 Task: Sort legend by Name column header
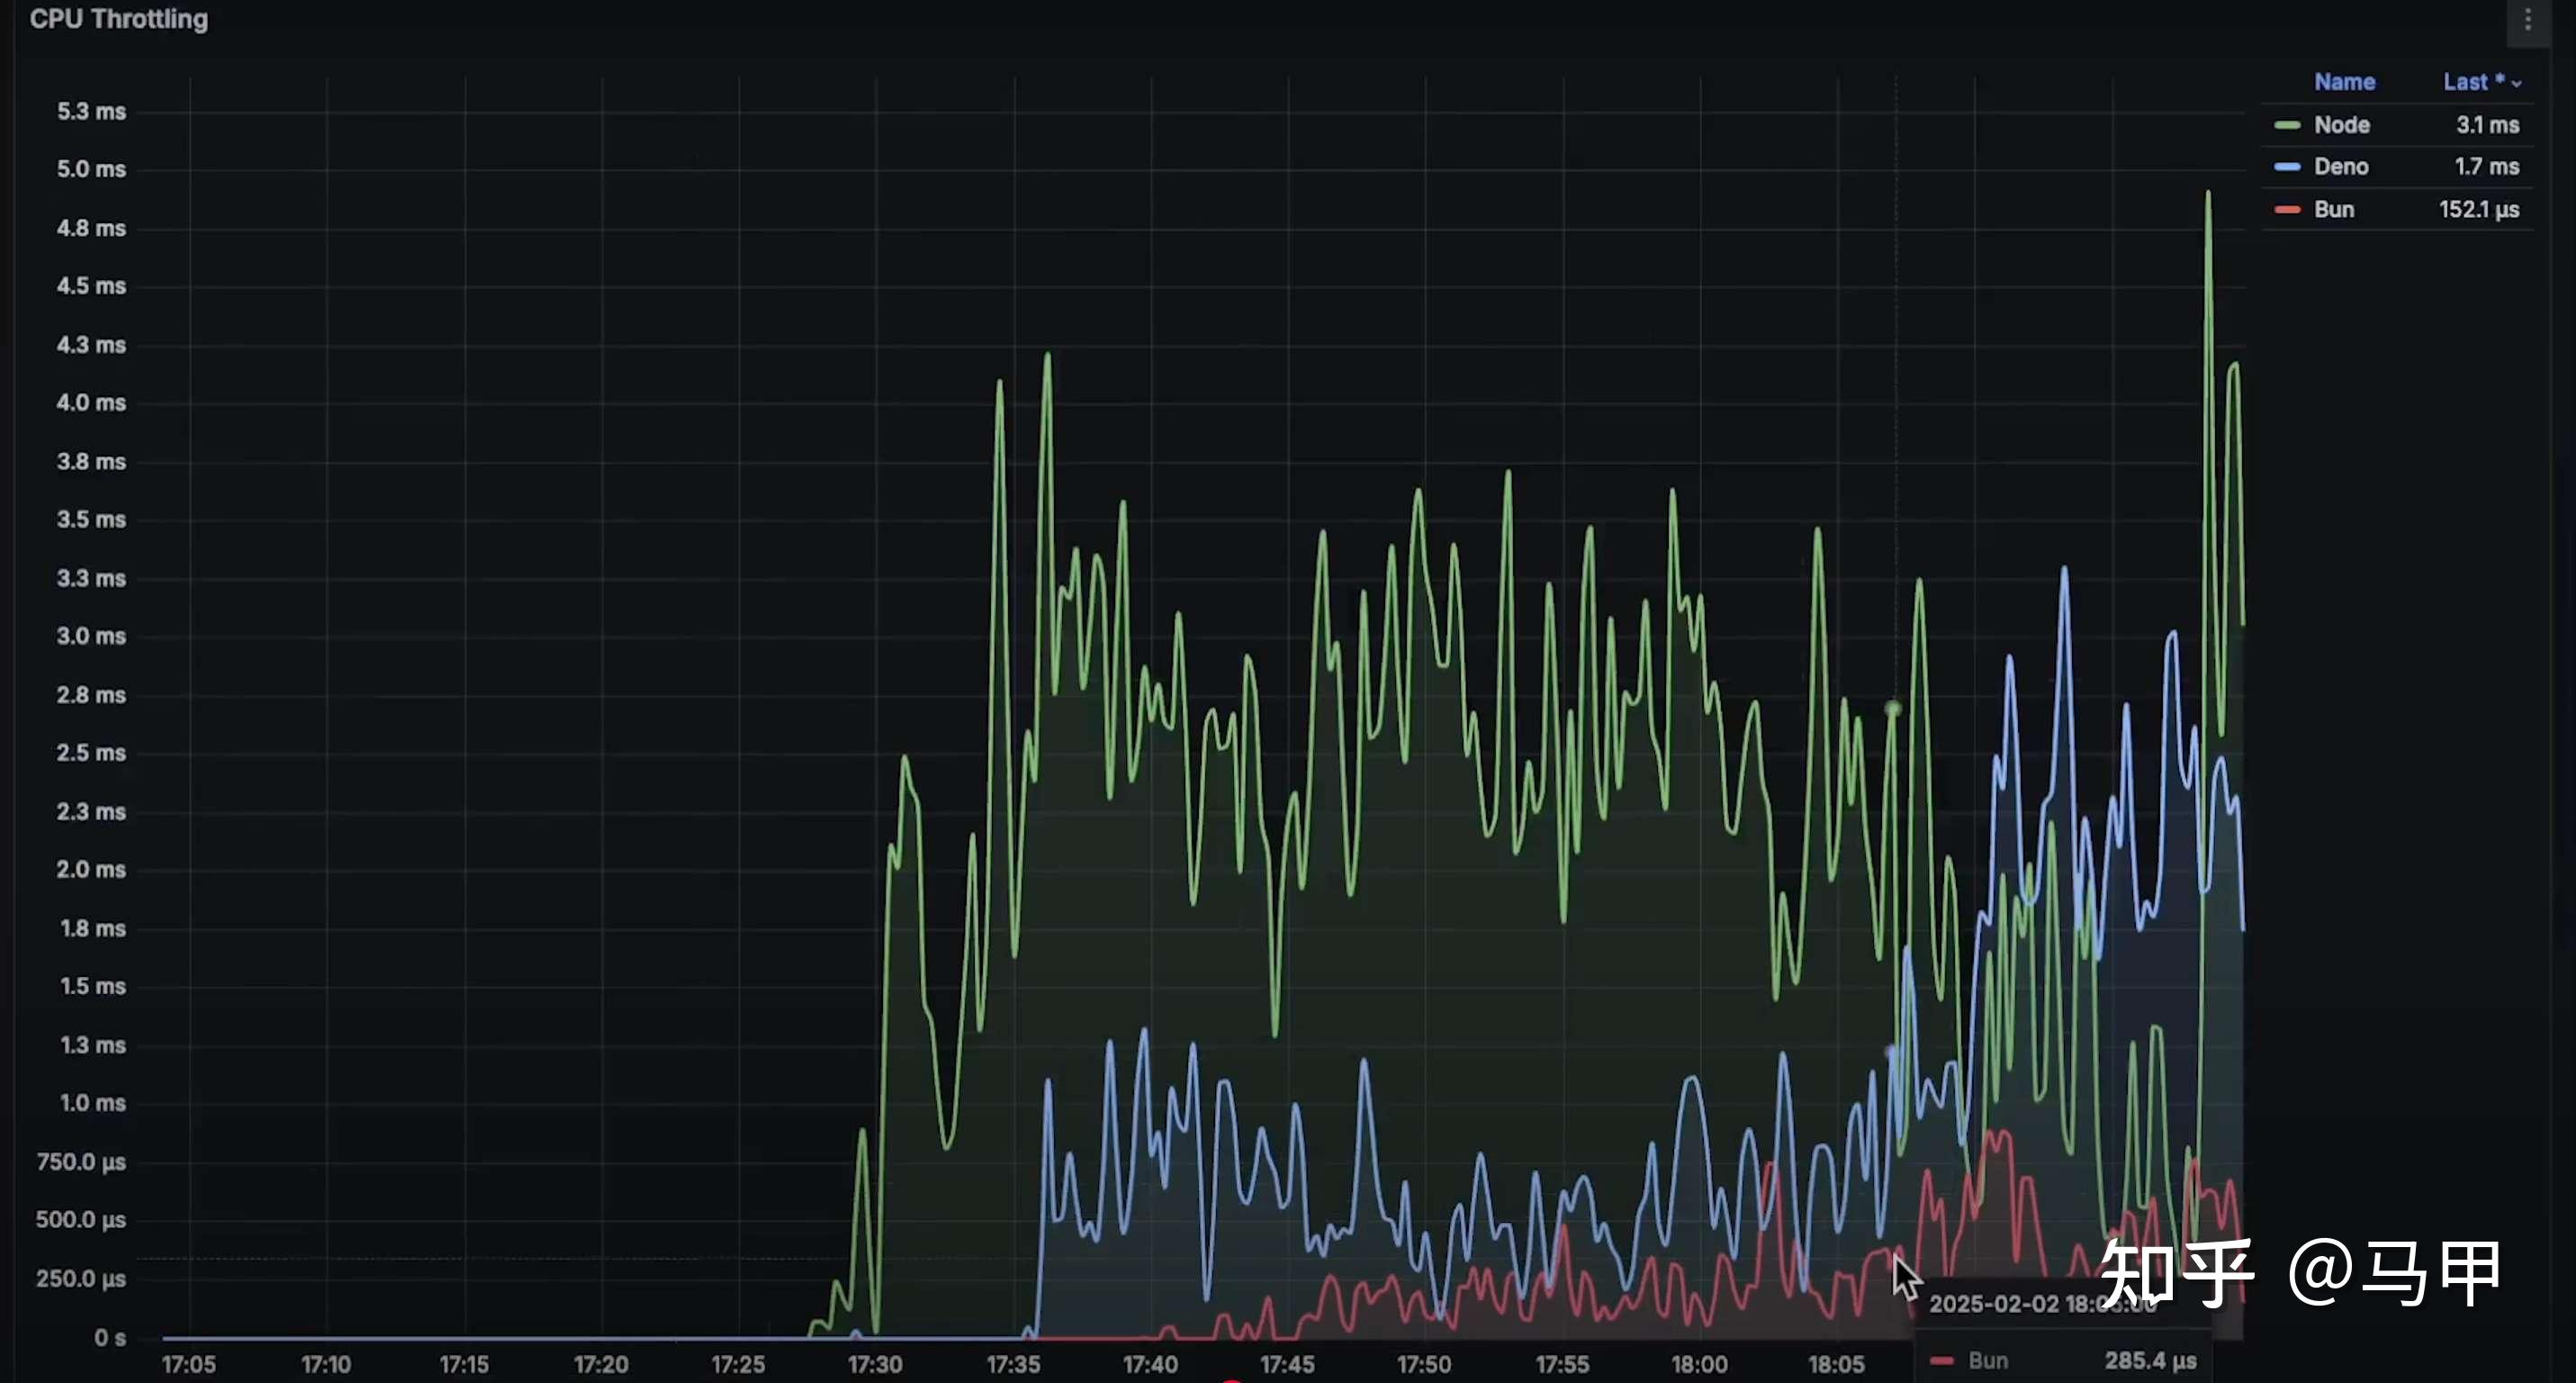[2344, 82]
